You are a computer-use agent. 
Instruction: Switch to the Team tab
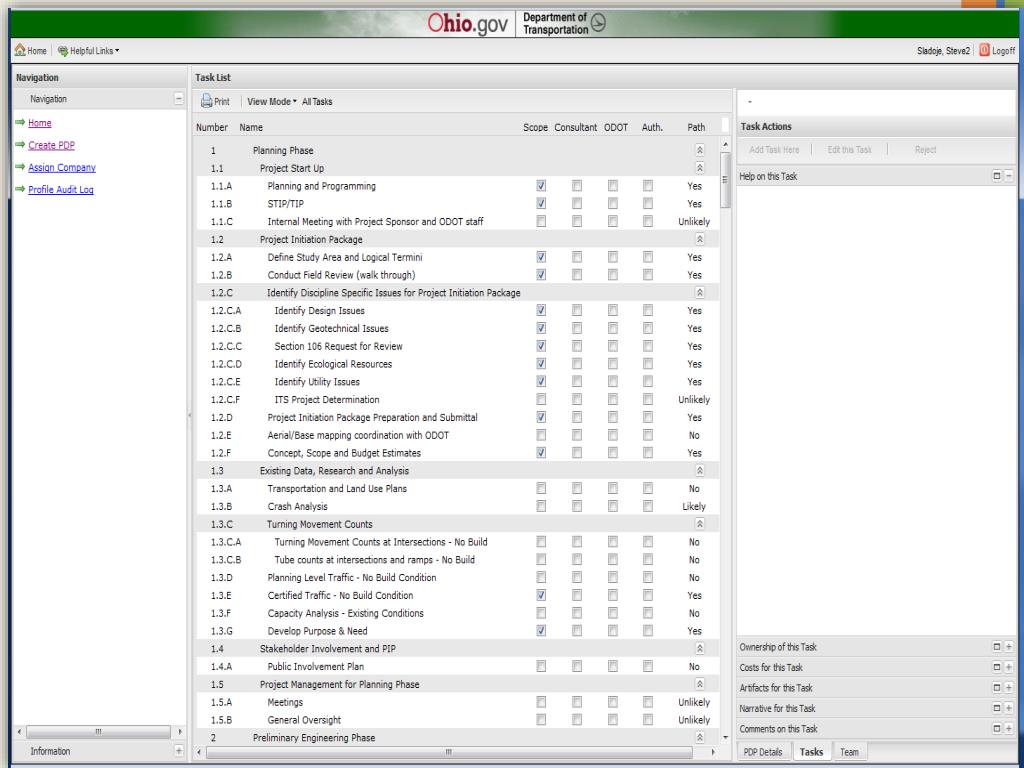click(x=849, y=752)
